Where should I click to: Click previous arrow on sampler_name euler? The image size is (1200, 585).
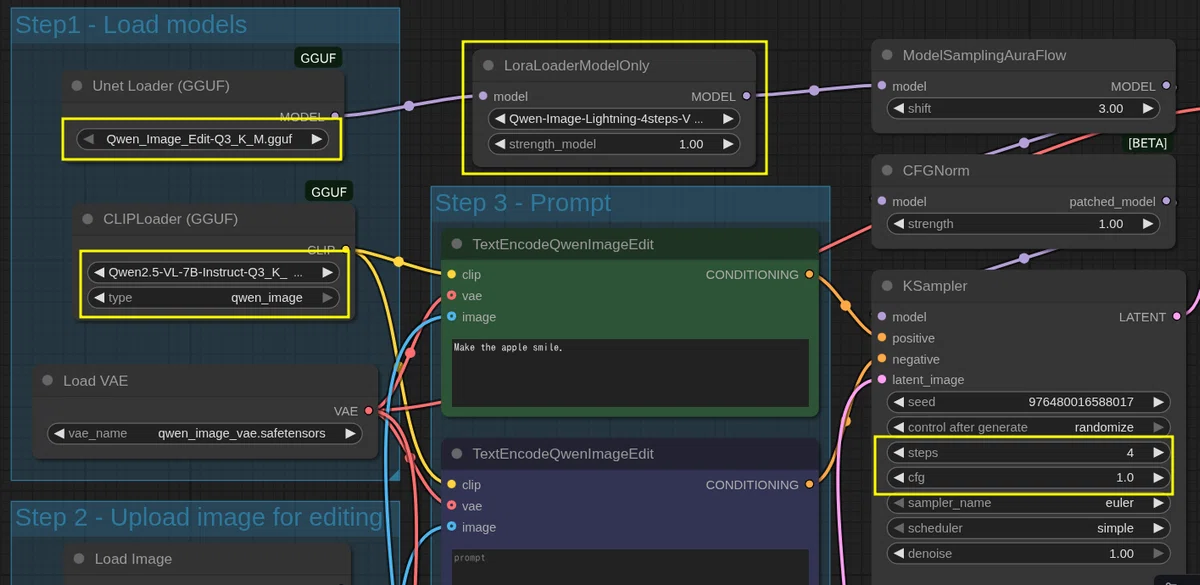pyautogui.click(x=897, y=503)
